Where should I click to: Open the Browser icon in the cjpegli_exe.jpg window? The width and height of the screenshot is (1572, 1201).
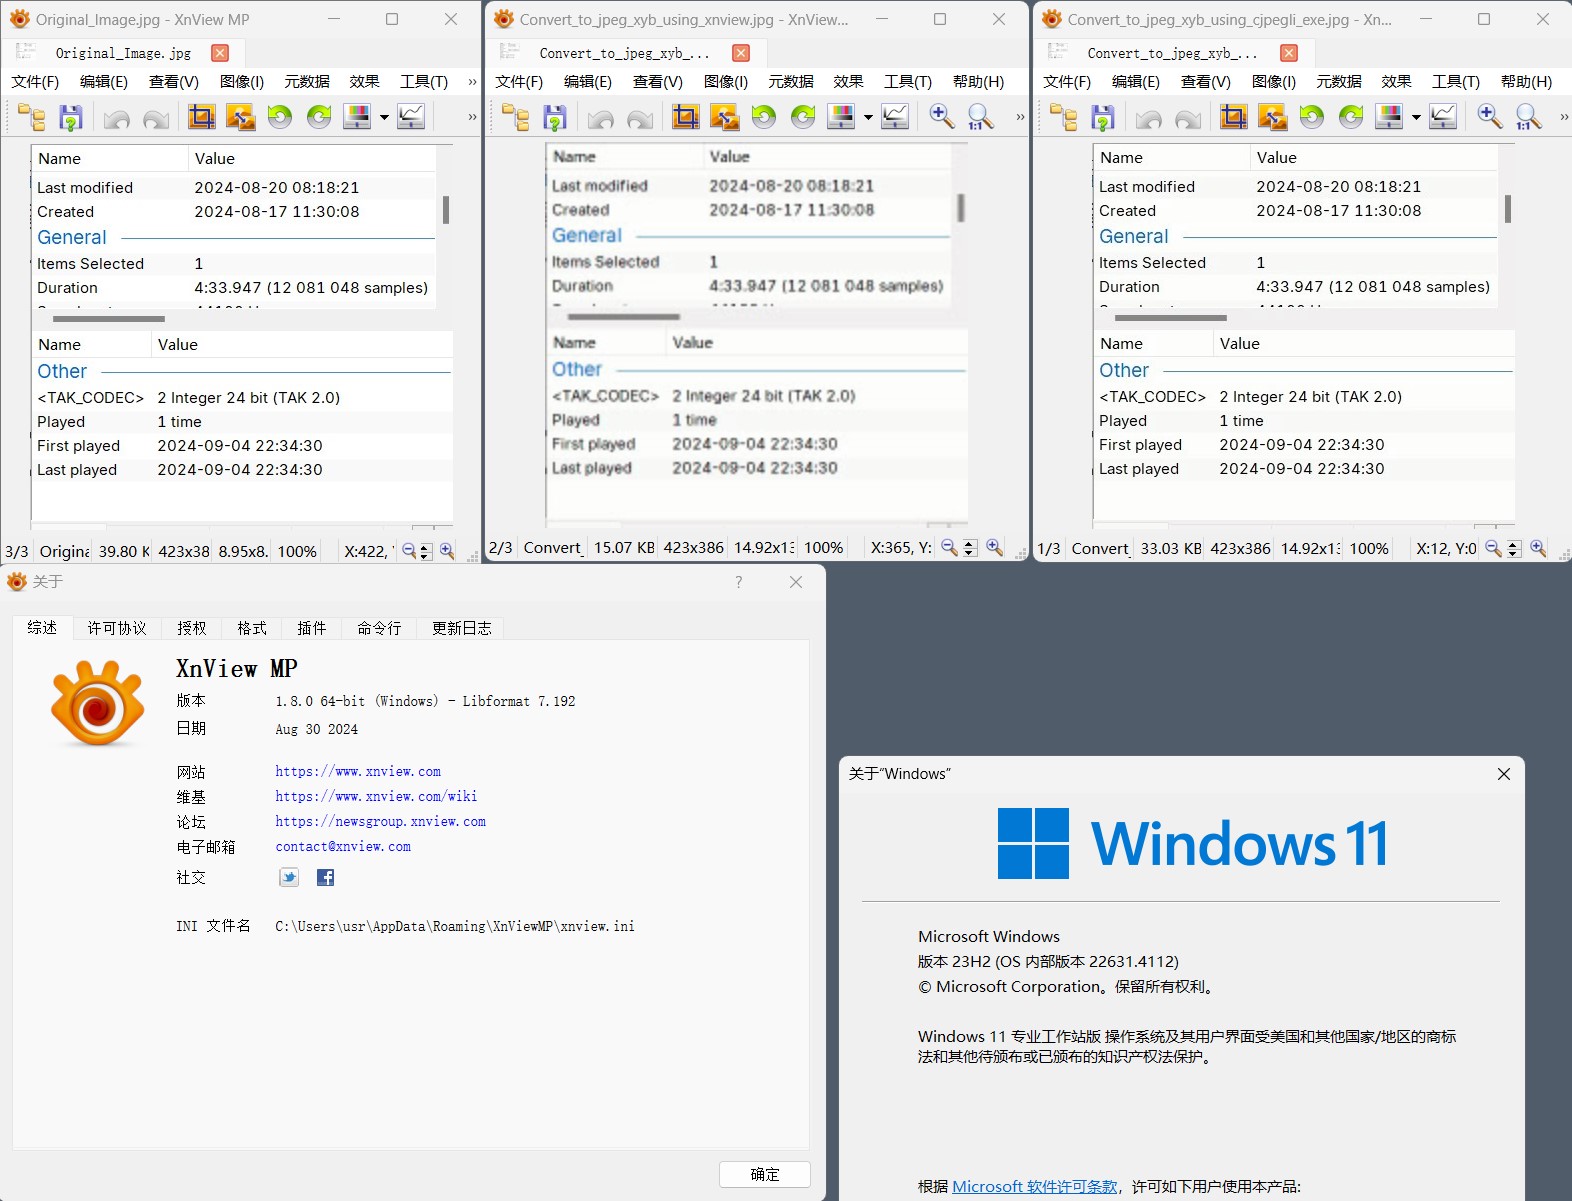pos(1064,117)
